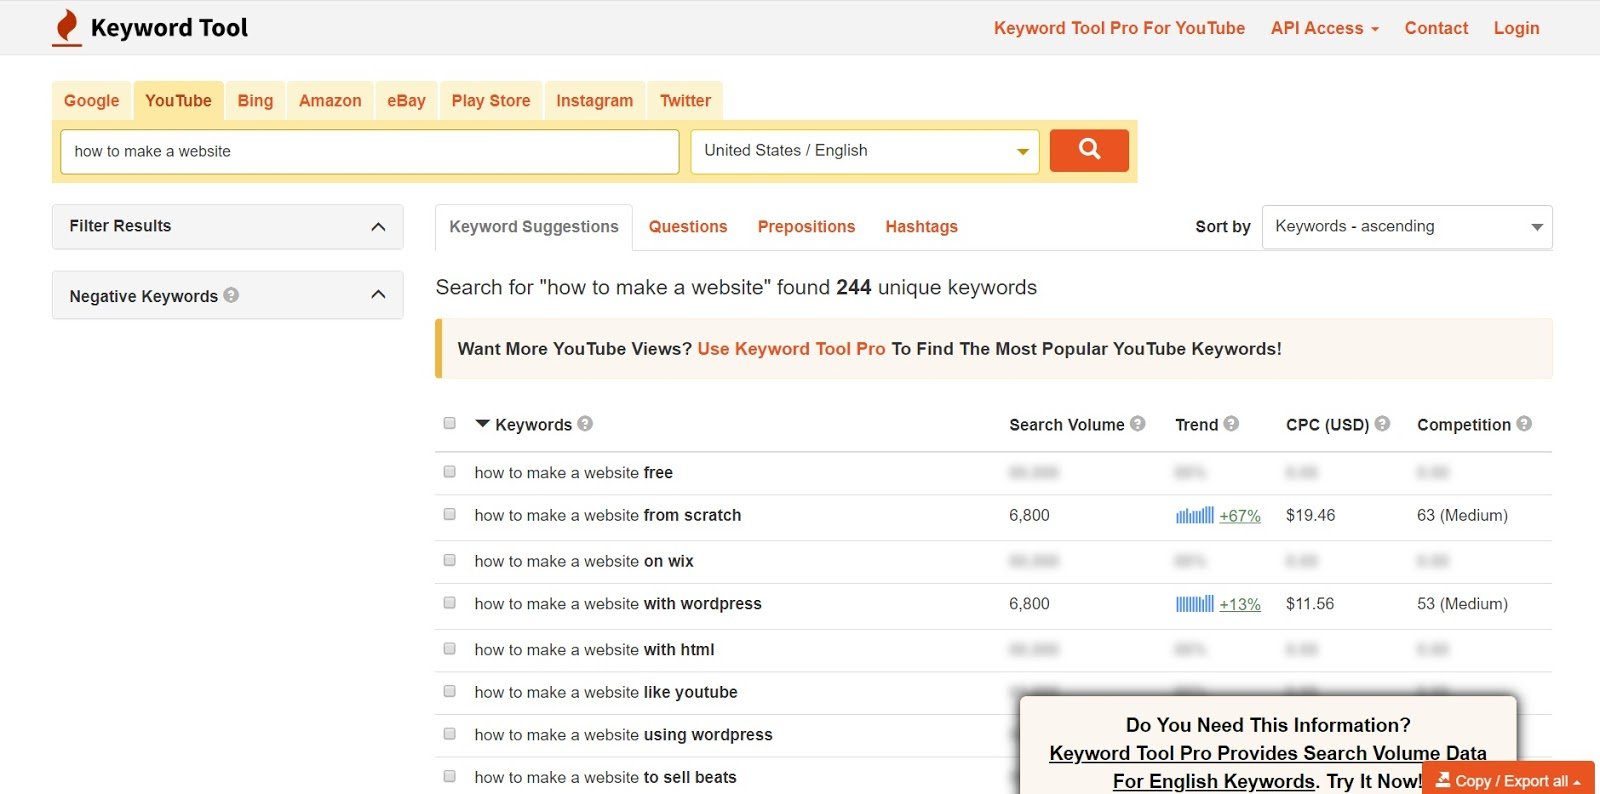Check 'how to make a website free'
1600x794 pixels.
click(449, 471)
